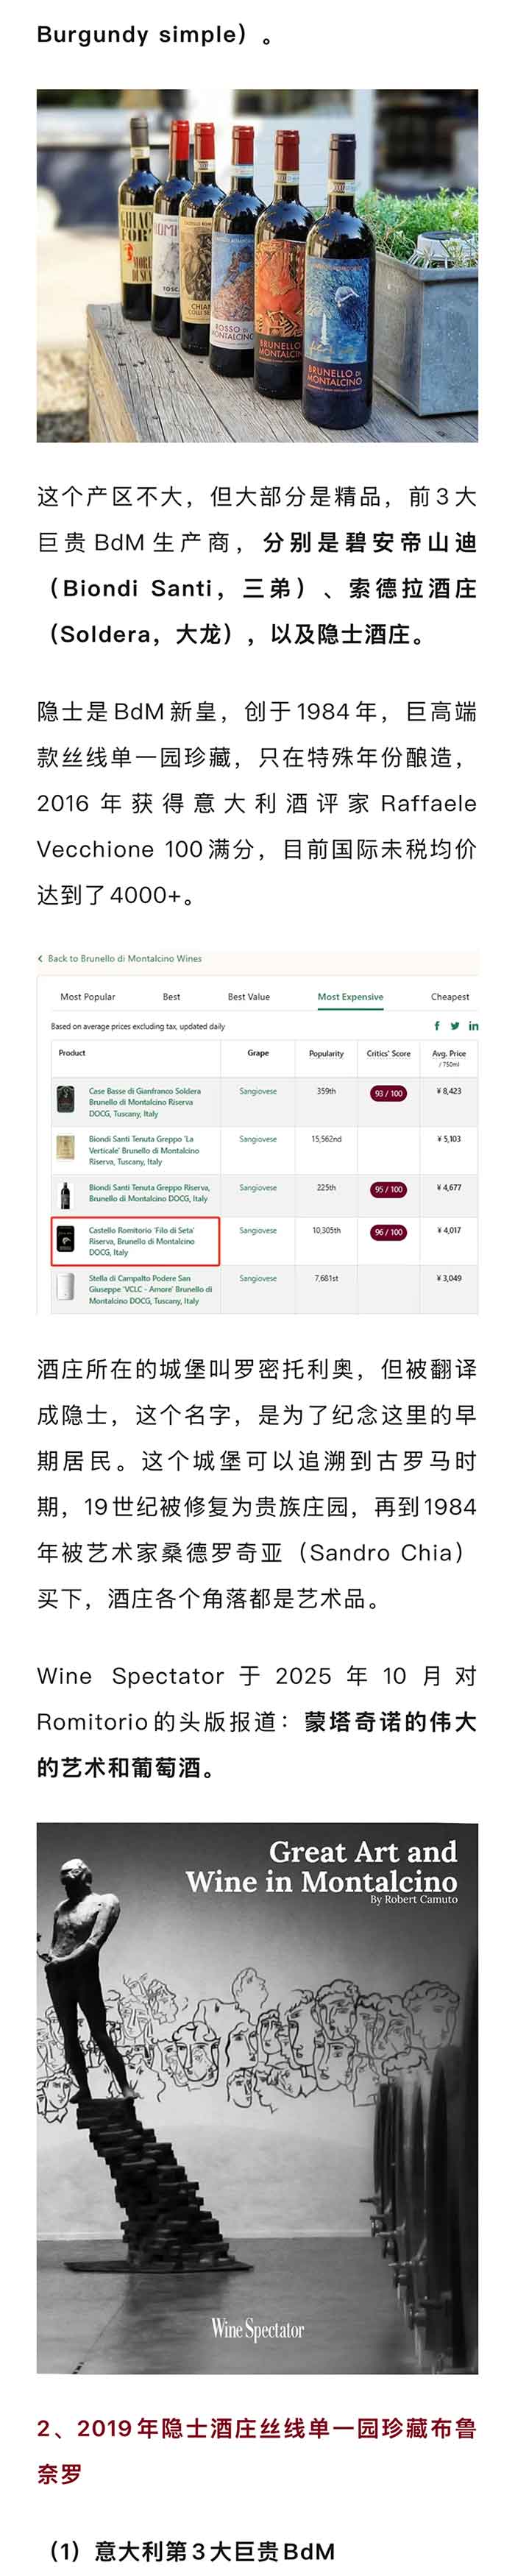Click Sangiovese grape link for Stella di Campalto

258,1278
